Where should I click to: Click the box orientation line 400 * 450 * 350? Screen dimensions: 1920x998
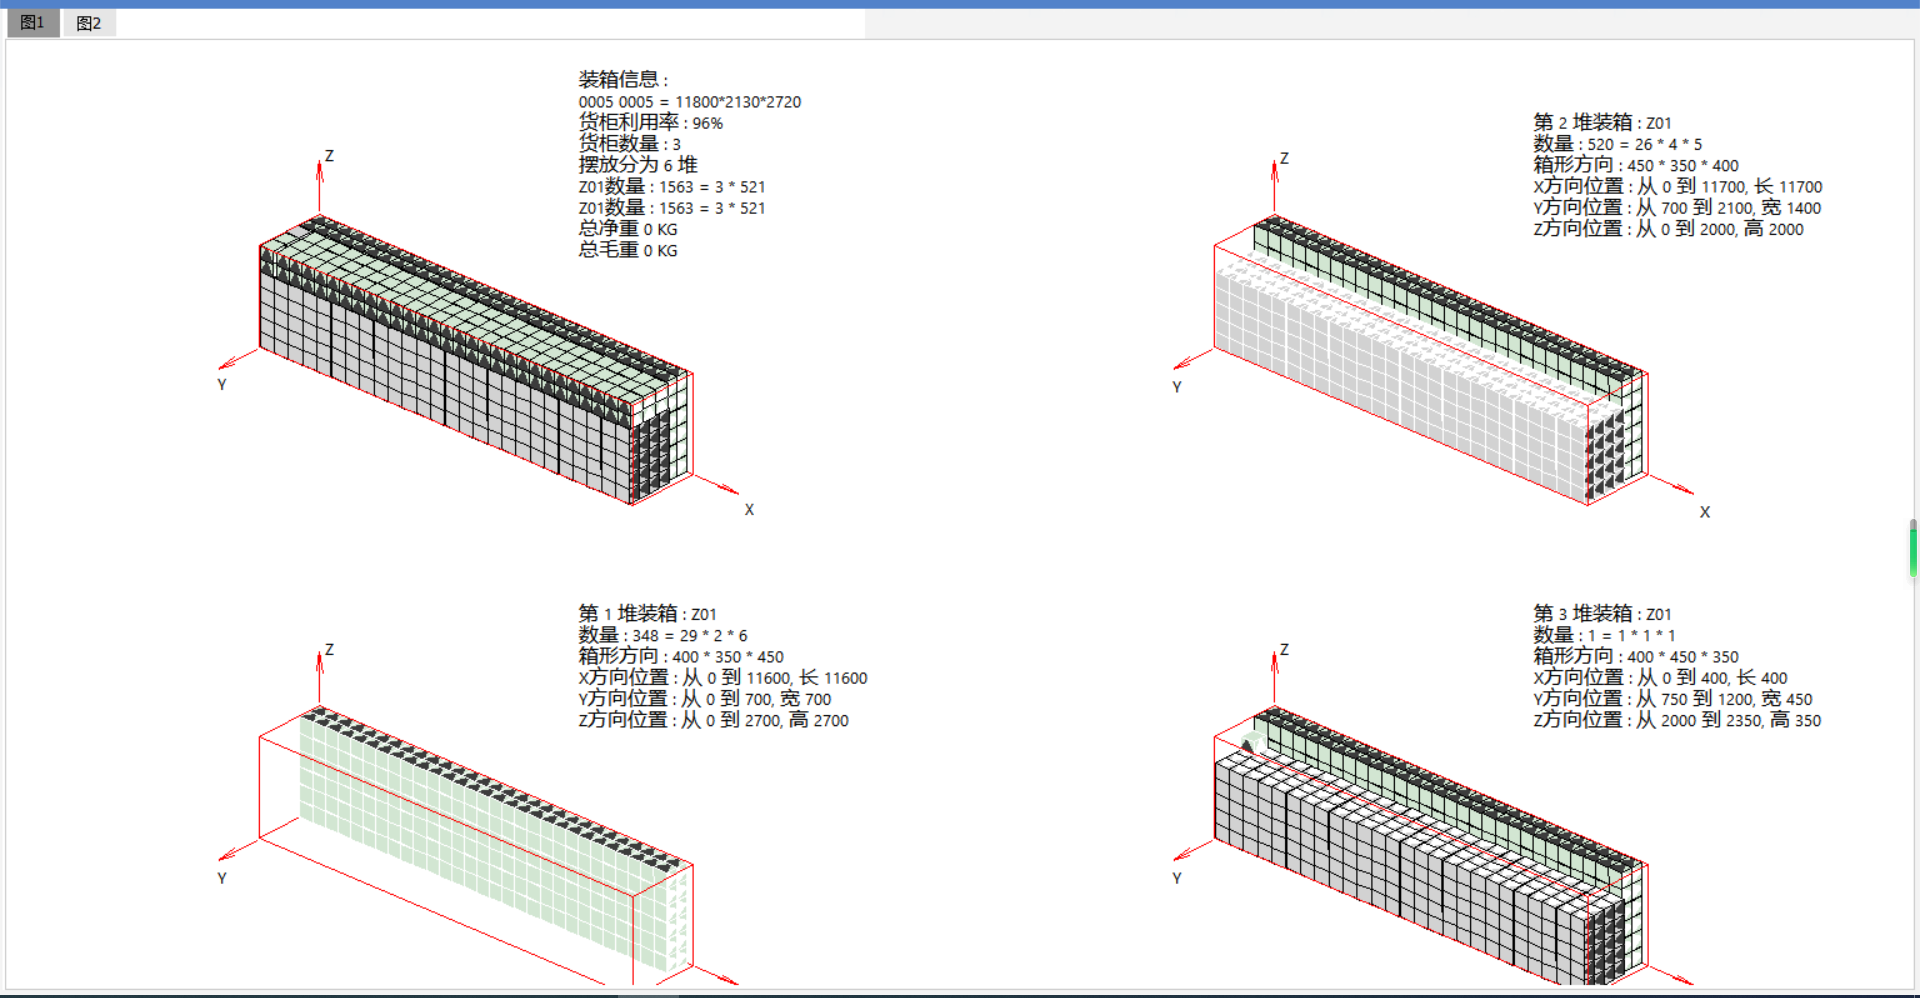[1636, 656]
